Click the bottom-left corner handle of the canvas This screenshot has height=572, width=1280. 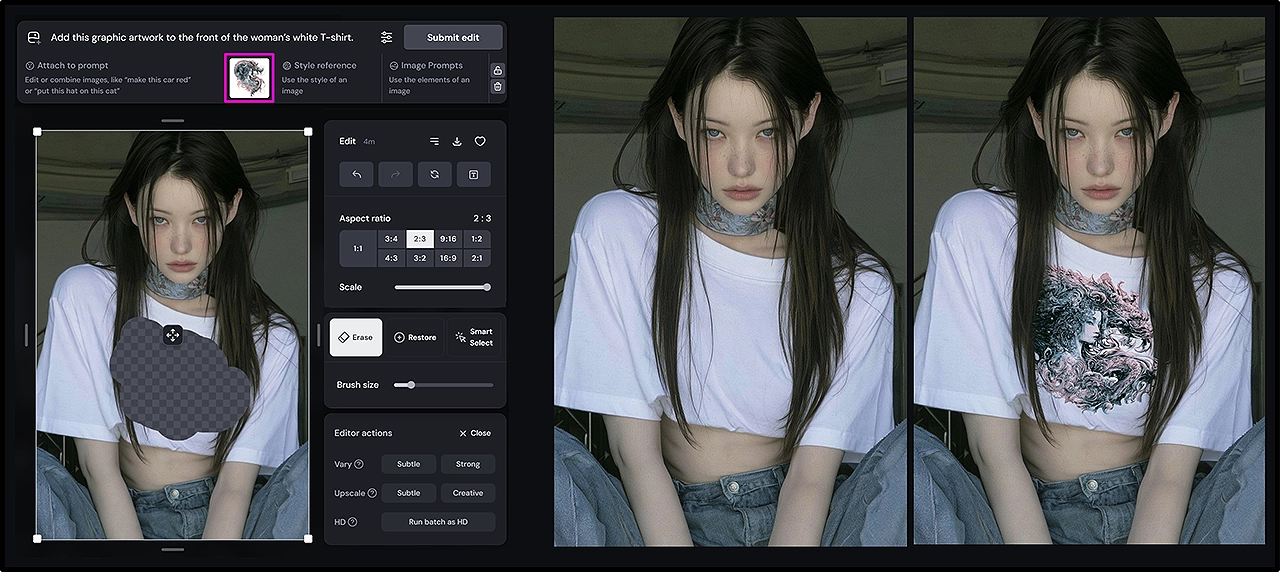37,539
